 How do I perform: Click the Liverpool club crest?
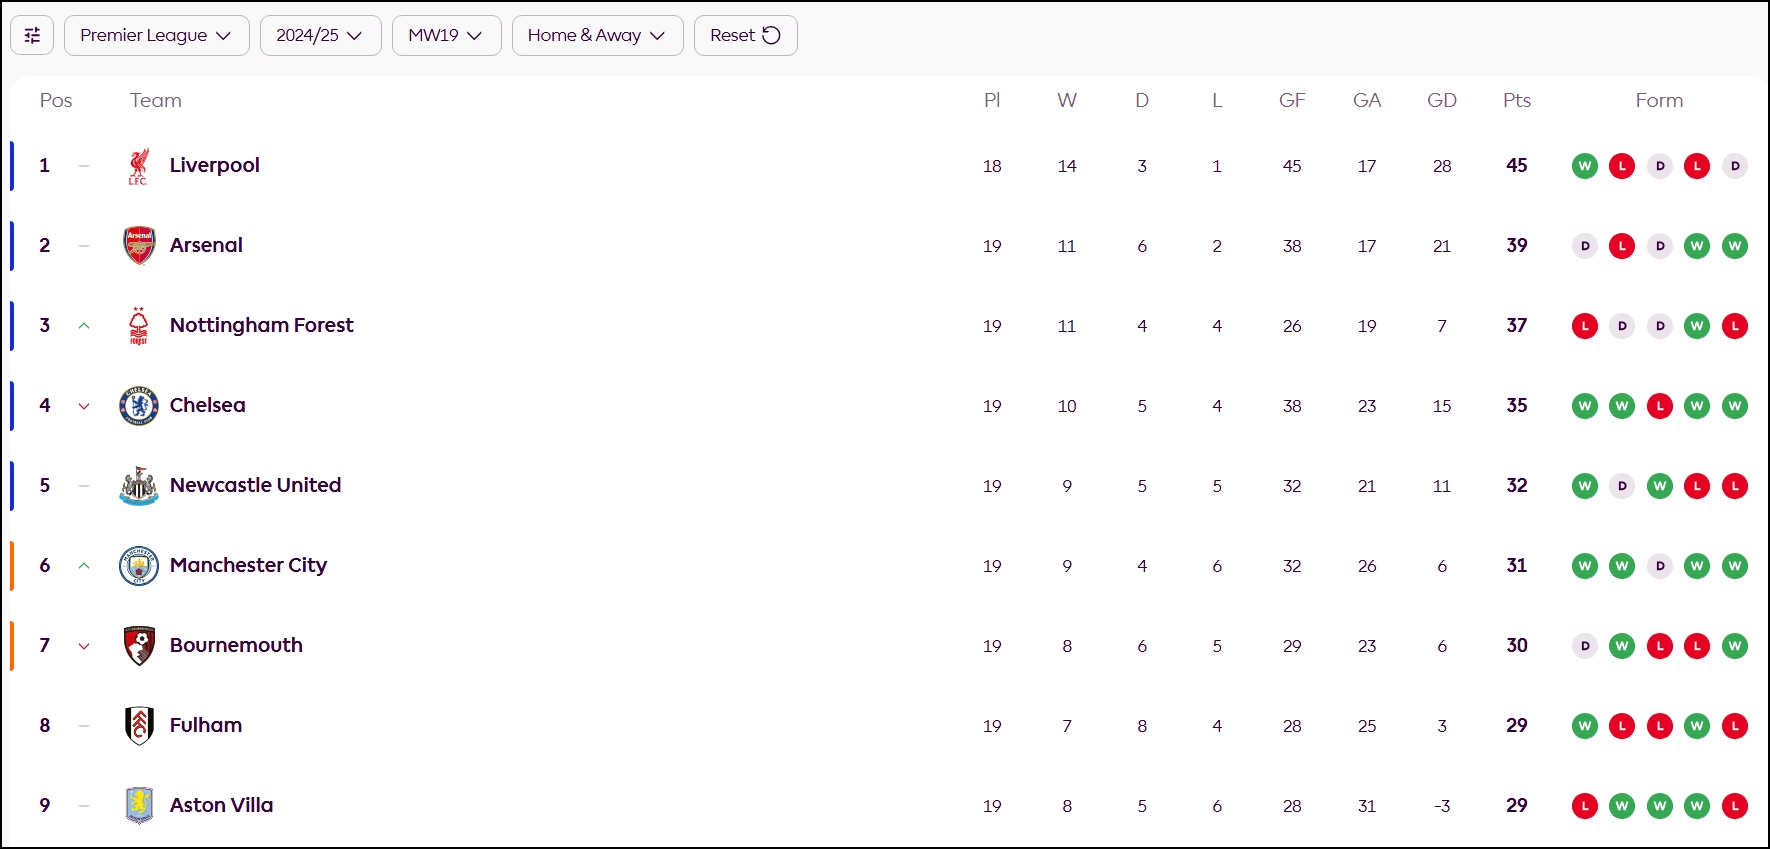pos(139,166)
